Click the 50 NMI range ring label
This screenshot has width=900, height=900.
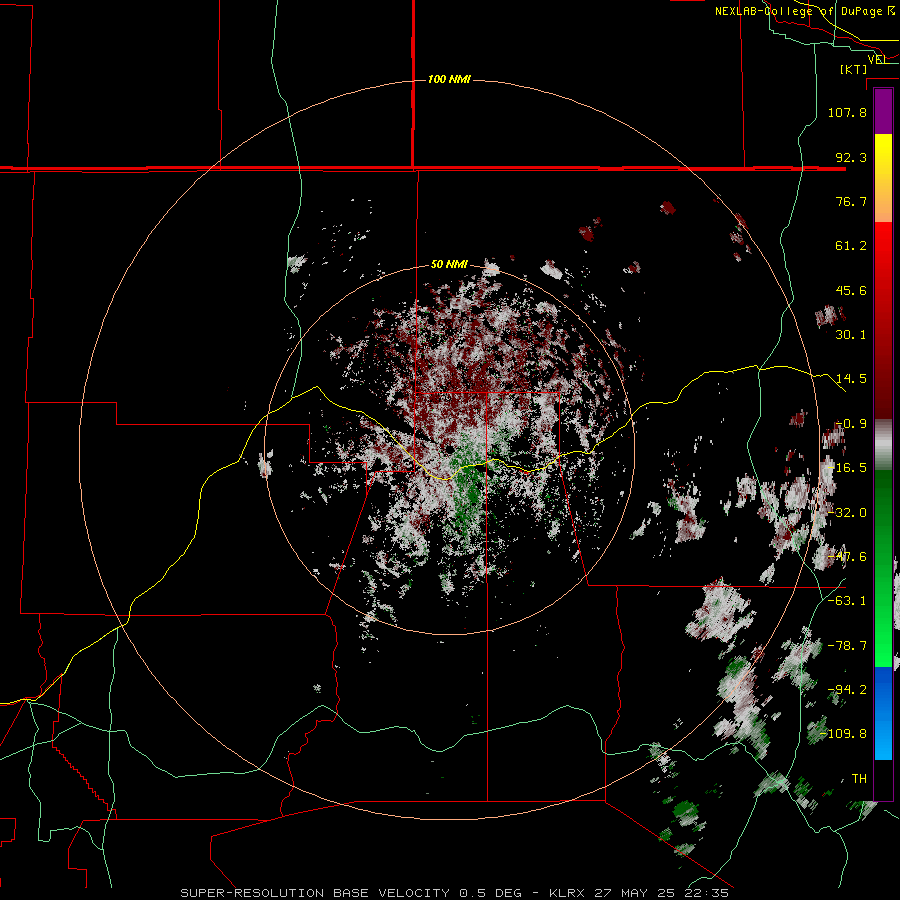click(x=449, y=264)
